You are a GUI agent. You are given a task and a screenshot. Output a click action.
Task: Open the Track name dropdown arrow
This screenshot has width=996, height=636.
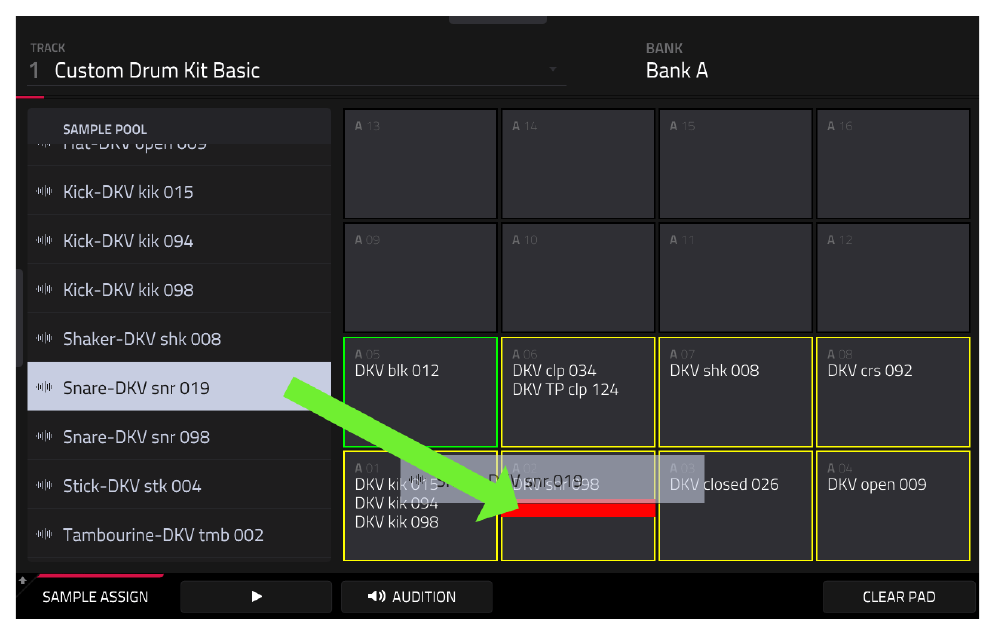pyautogui.click(x=553, y=69)
